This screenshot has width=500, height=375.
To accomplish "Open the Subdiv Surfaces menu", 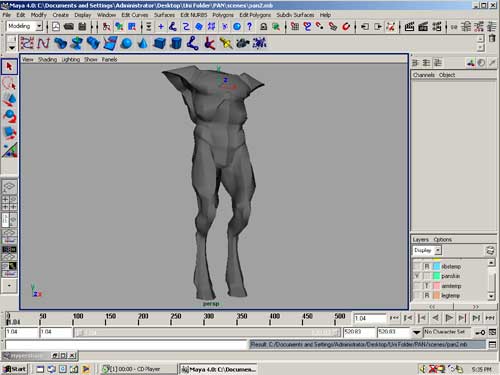I will [295, 15].
